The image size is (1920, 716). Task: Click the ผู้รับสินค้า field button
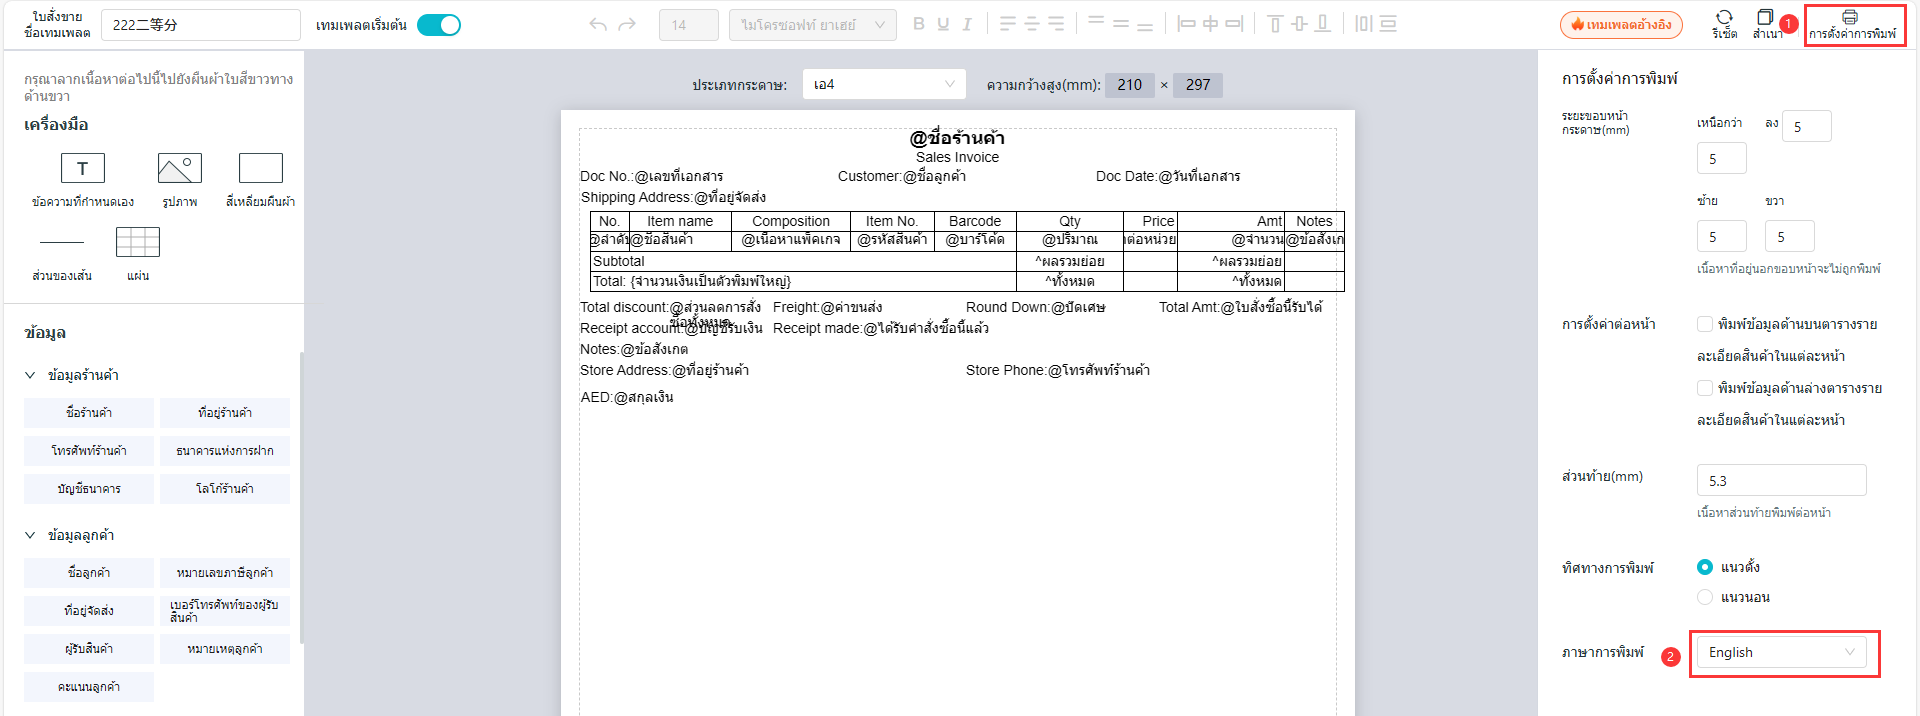[89, 649]
